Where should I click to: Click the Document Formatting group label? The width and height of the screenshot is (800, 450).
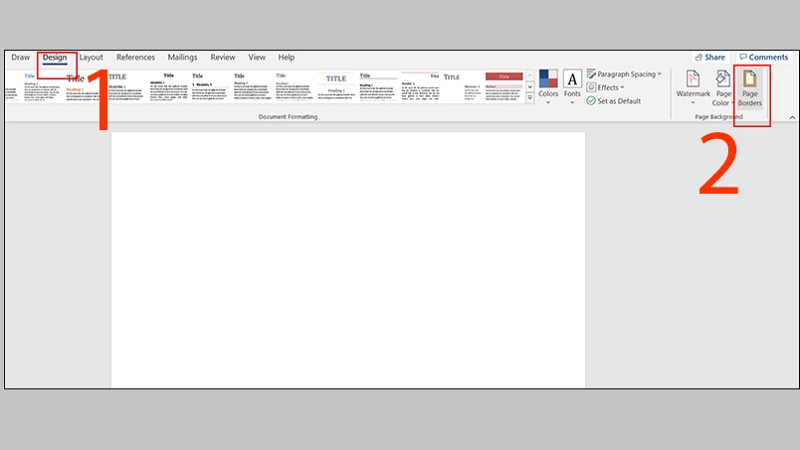pyautogui.click(x=288, y=117)
